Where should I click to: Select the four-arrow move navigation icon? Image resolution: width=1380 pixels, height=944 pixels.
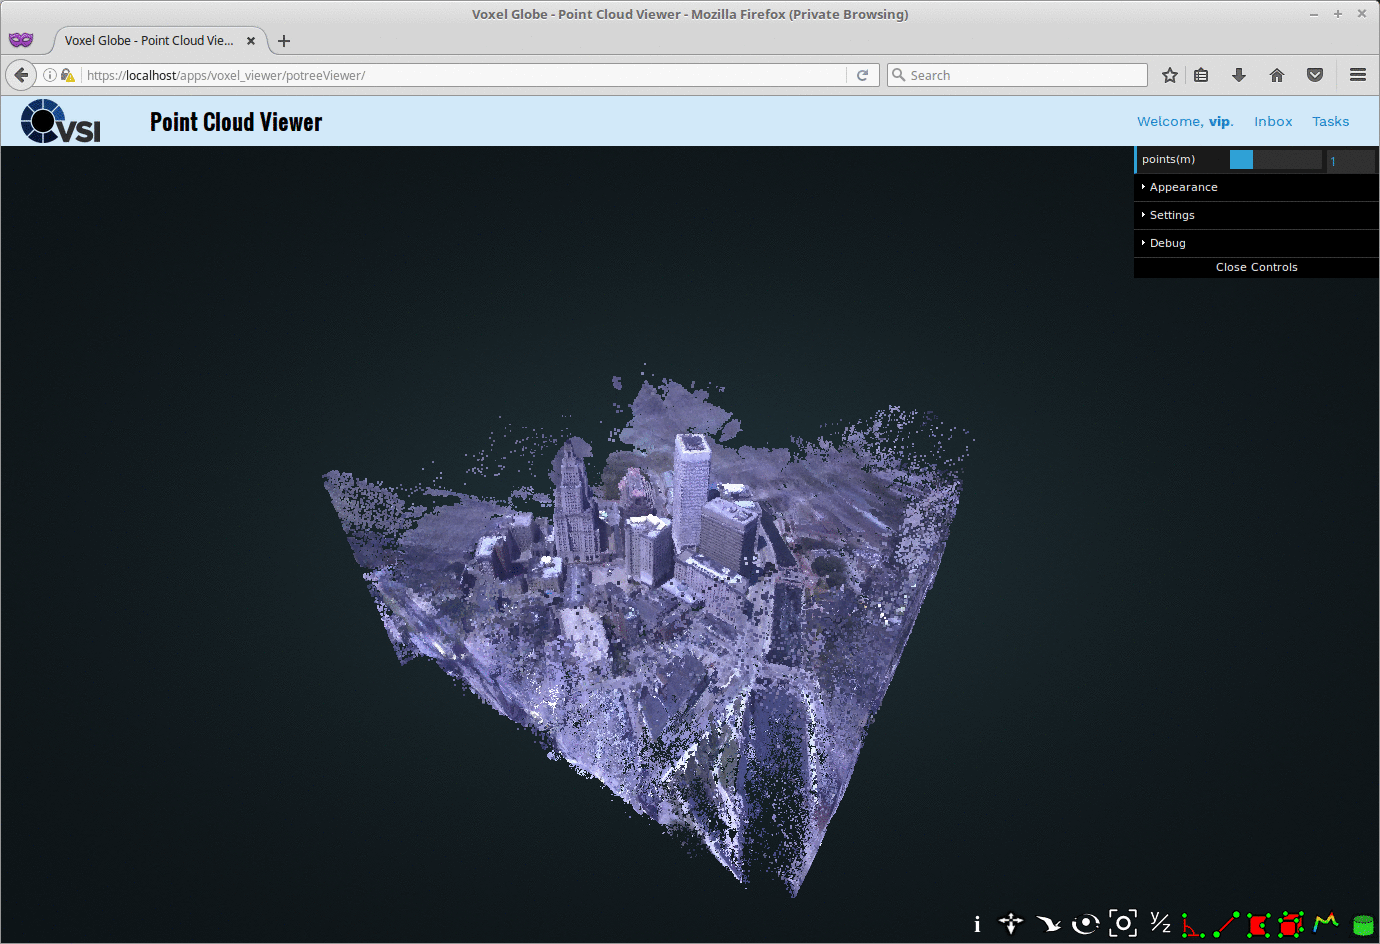pos(1011,924)
